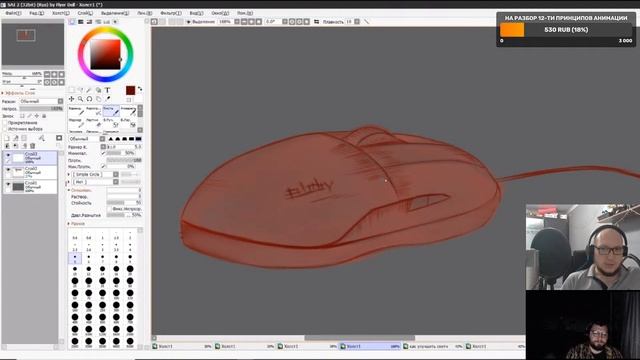Enable the Источник выбора checkbox
The height and width of the screenshot is (360, 640).
pos(5,129)
